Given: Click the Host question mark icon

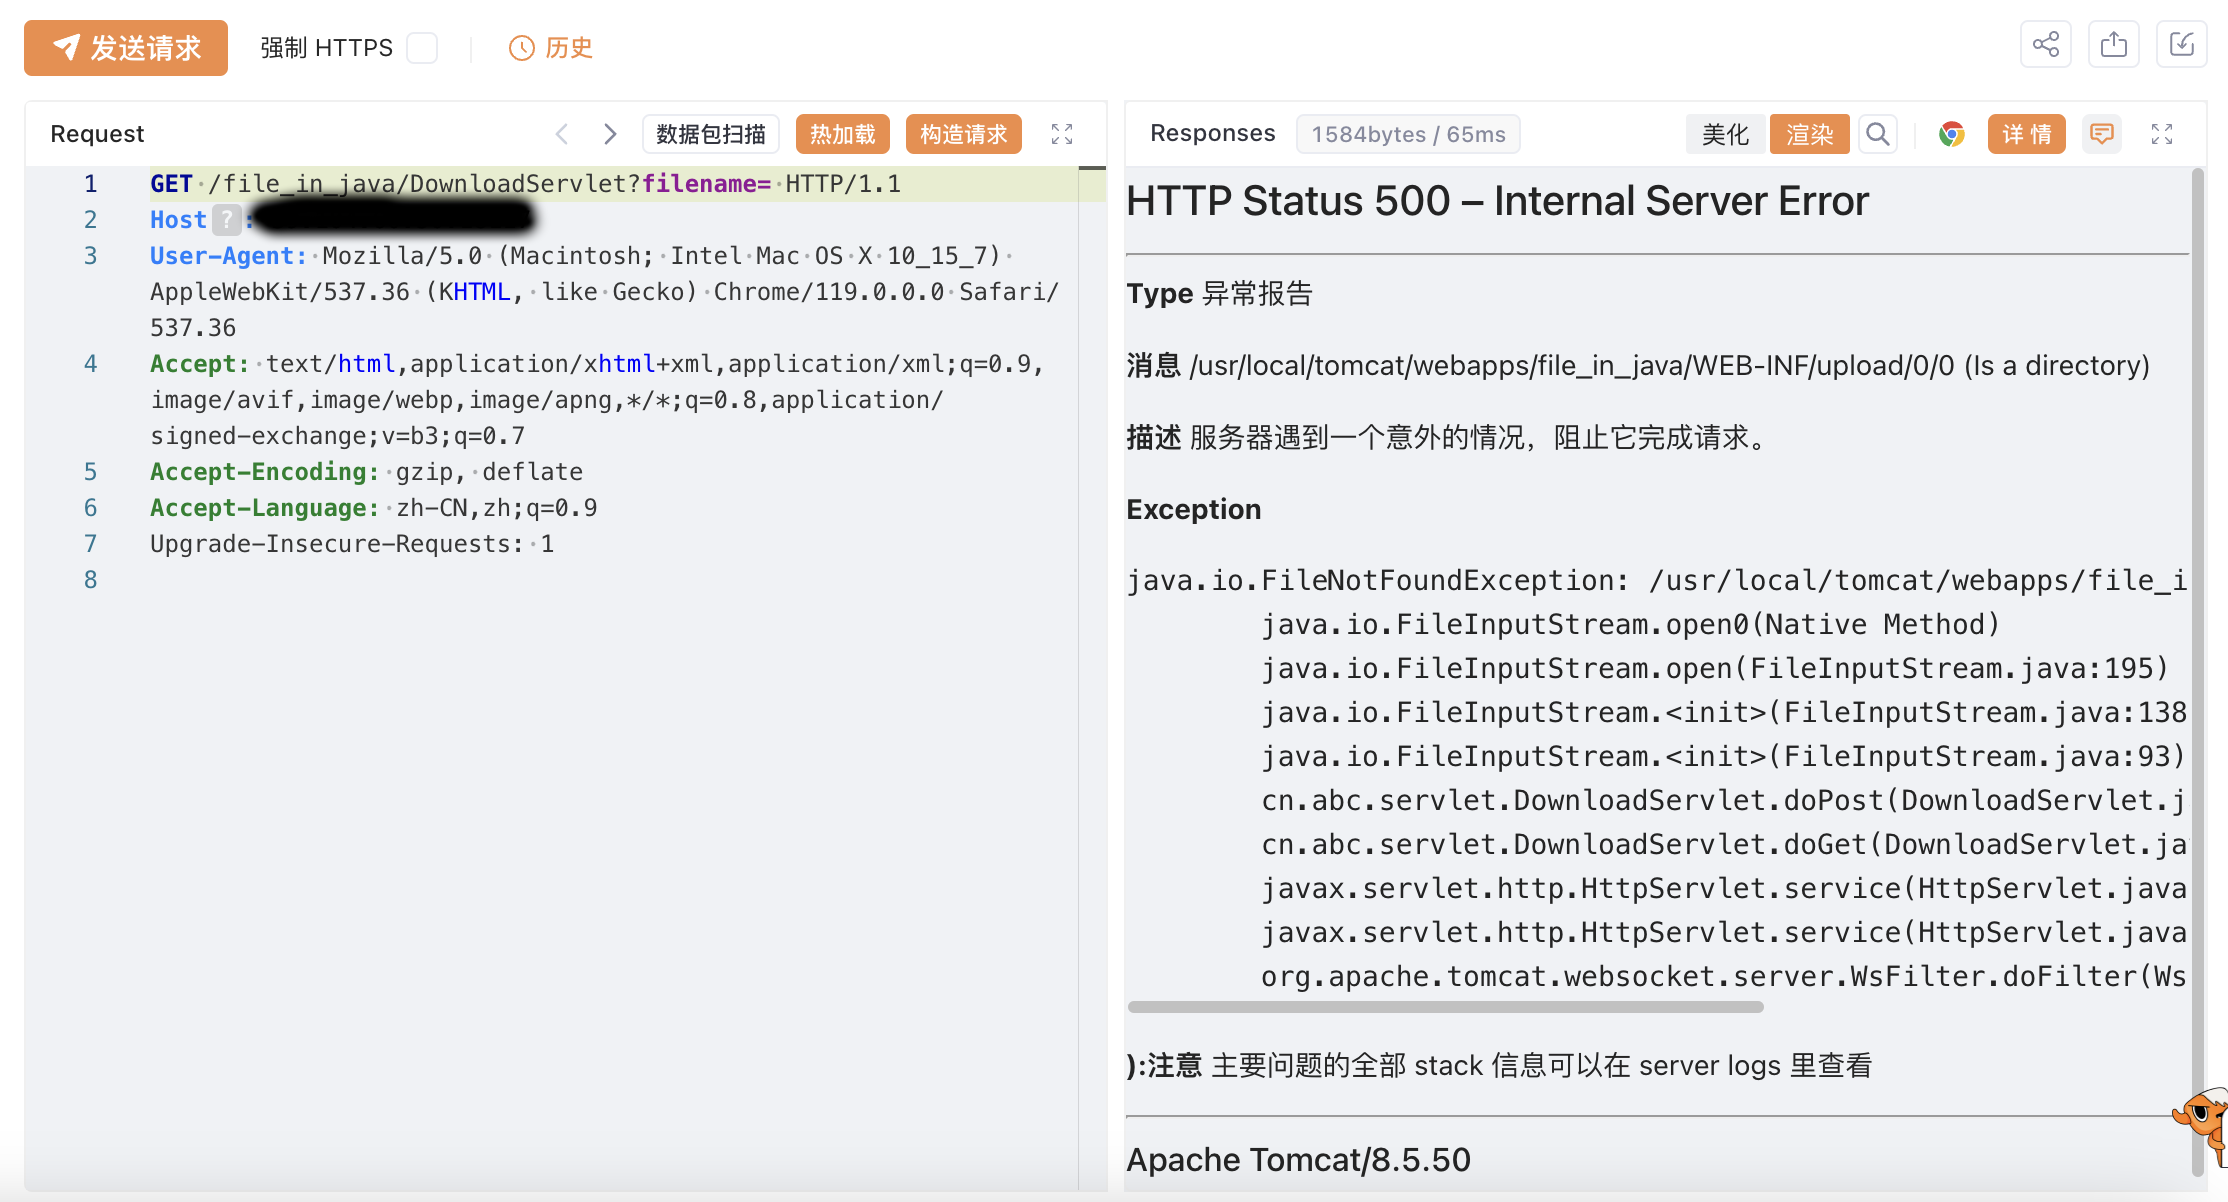Looking at the screenshot, I should pyautogui.click(x=227, y=220).
